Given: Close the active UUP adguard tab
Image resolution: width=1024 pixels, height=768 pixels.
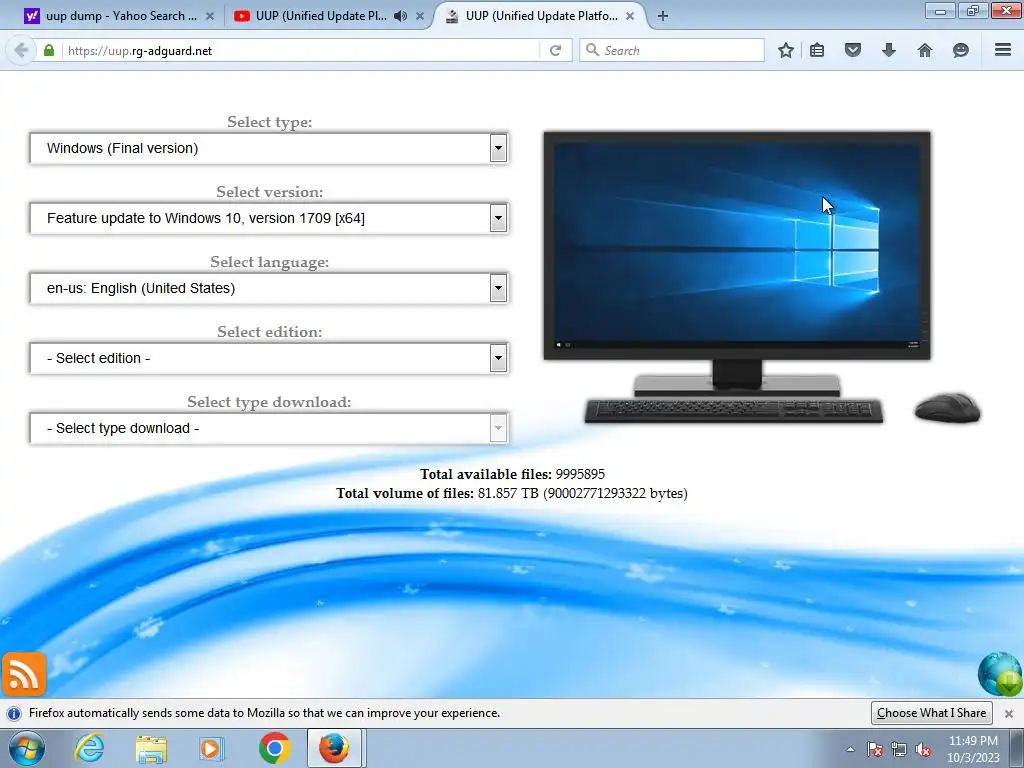Looking at the screenshot, I should (630, 16).
